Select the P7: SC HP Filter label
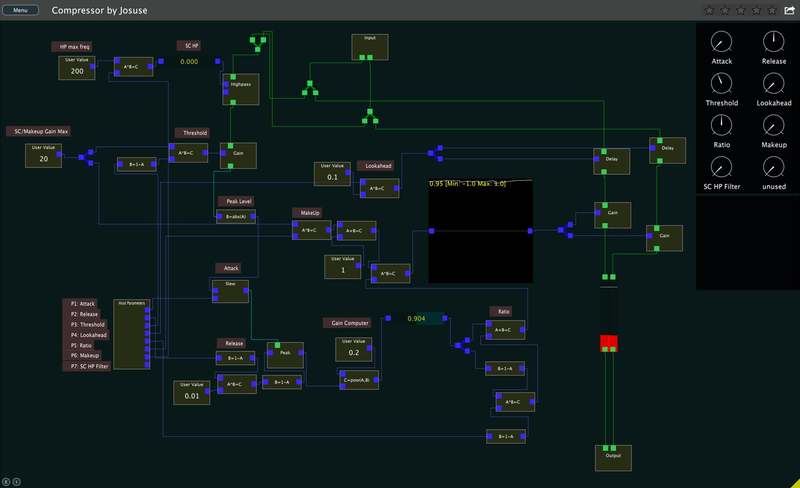 88,367
